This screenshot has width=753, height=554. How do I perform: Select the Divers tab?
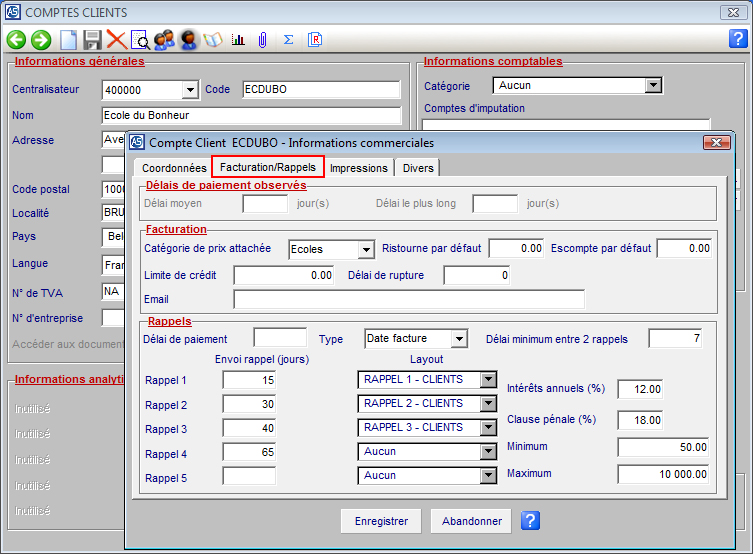click(x=418, y=168)
